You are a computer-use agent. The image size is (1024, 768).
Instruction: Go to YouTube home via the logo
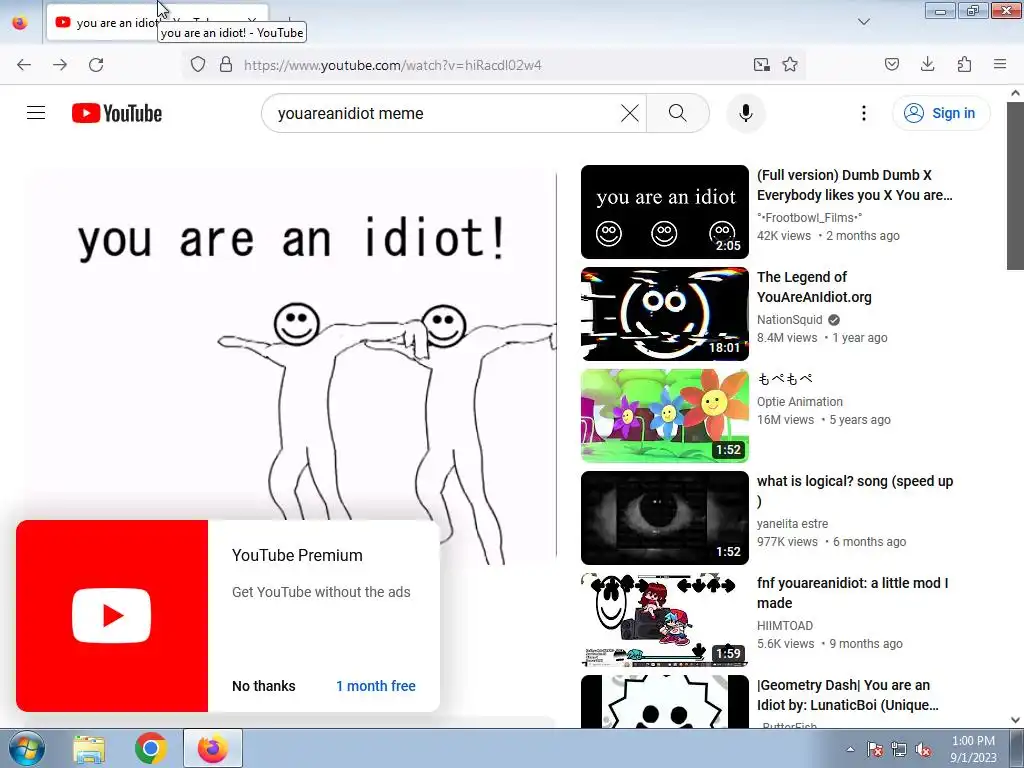point(117,113)
